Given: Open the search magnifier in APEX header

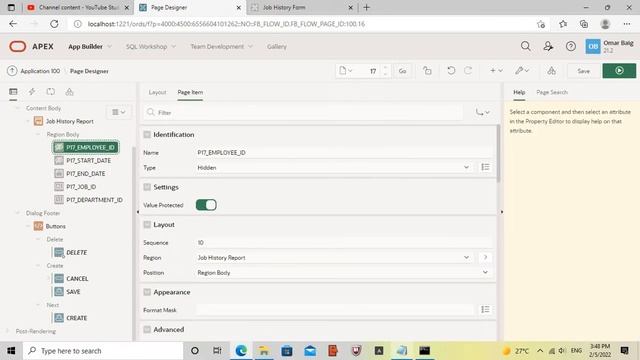Looking at the screenshot, I should click(526, 47).
